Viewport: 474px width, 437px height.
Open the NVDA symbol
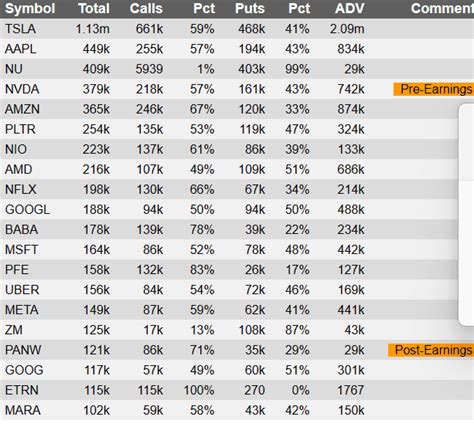click(x=22, y=89)
